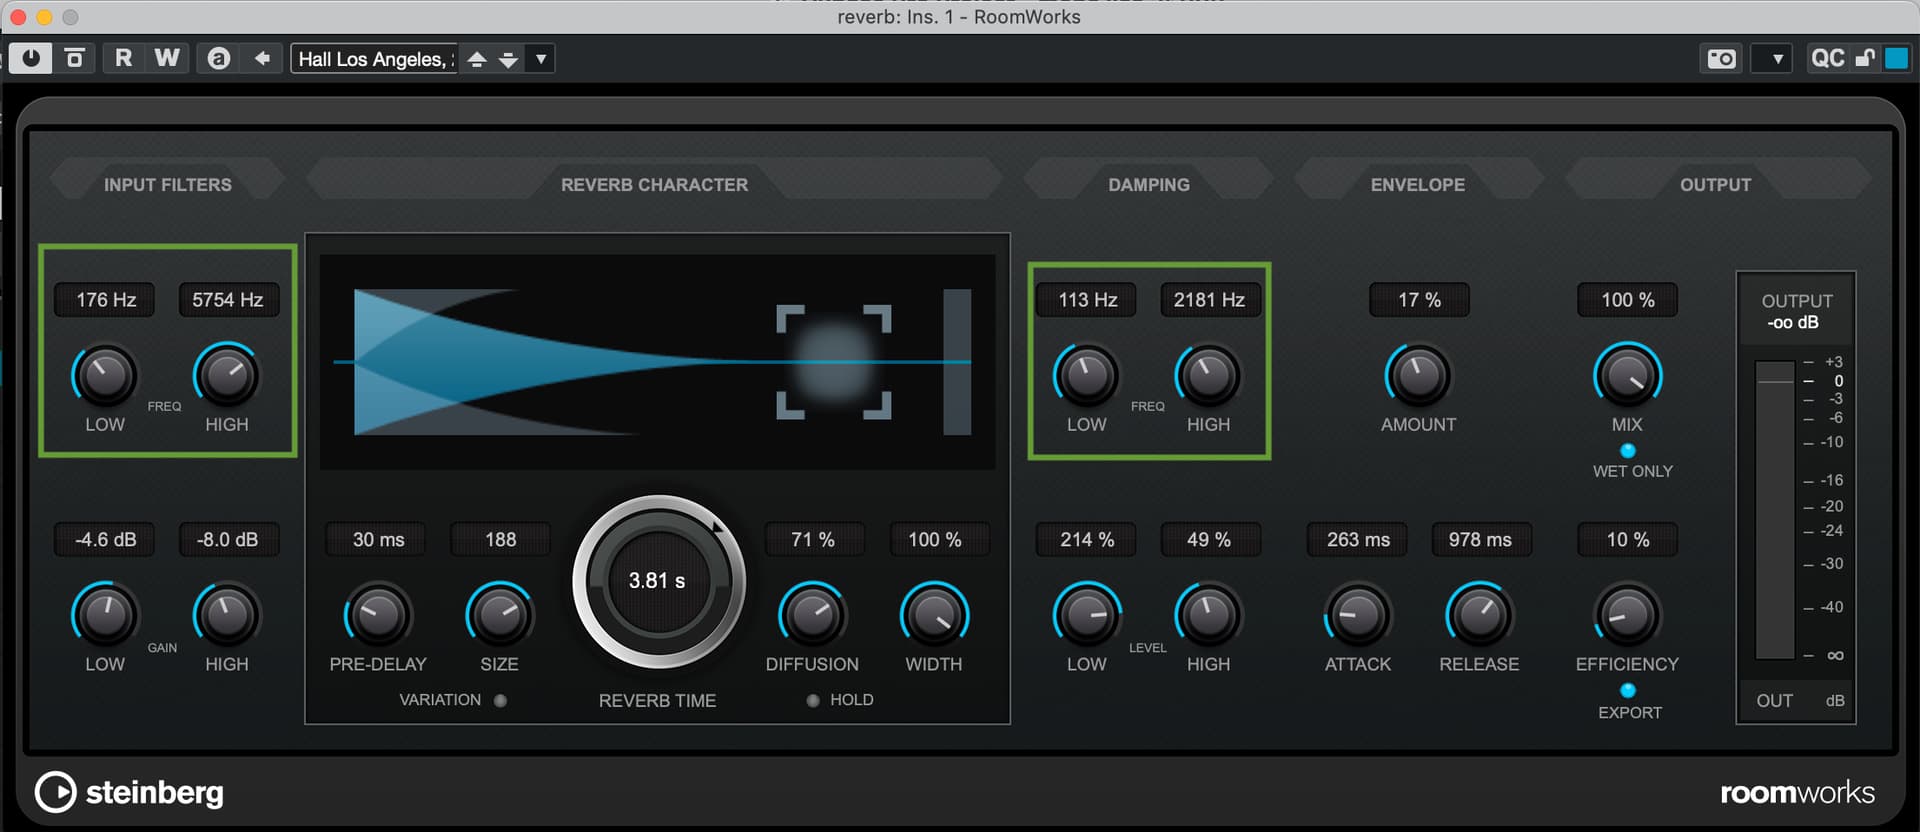Click the QC quick controls button
This screenshot has width=1920, height=832.
pyautogui.click(x=1827, y=58)
